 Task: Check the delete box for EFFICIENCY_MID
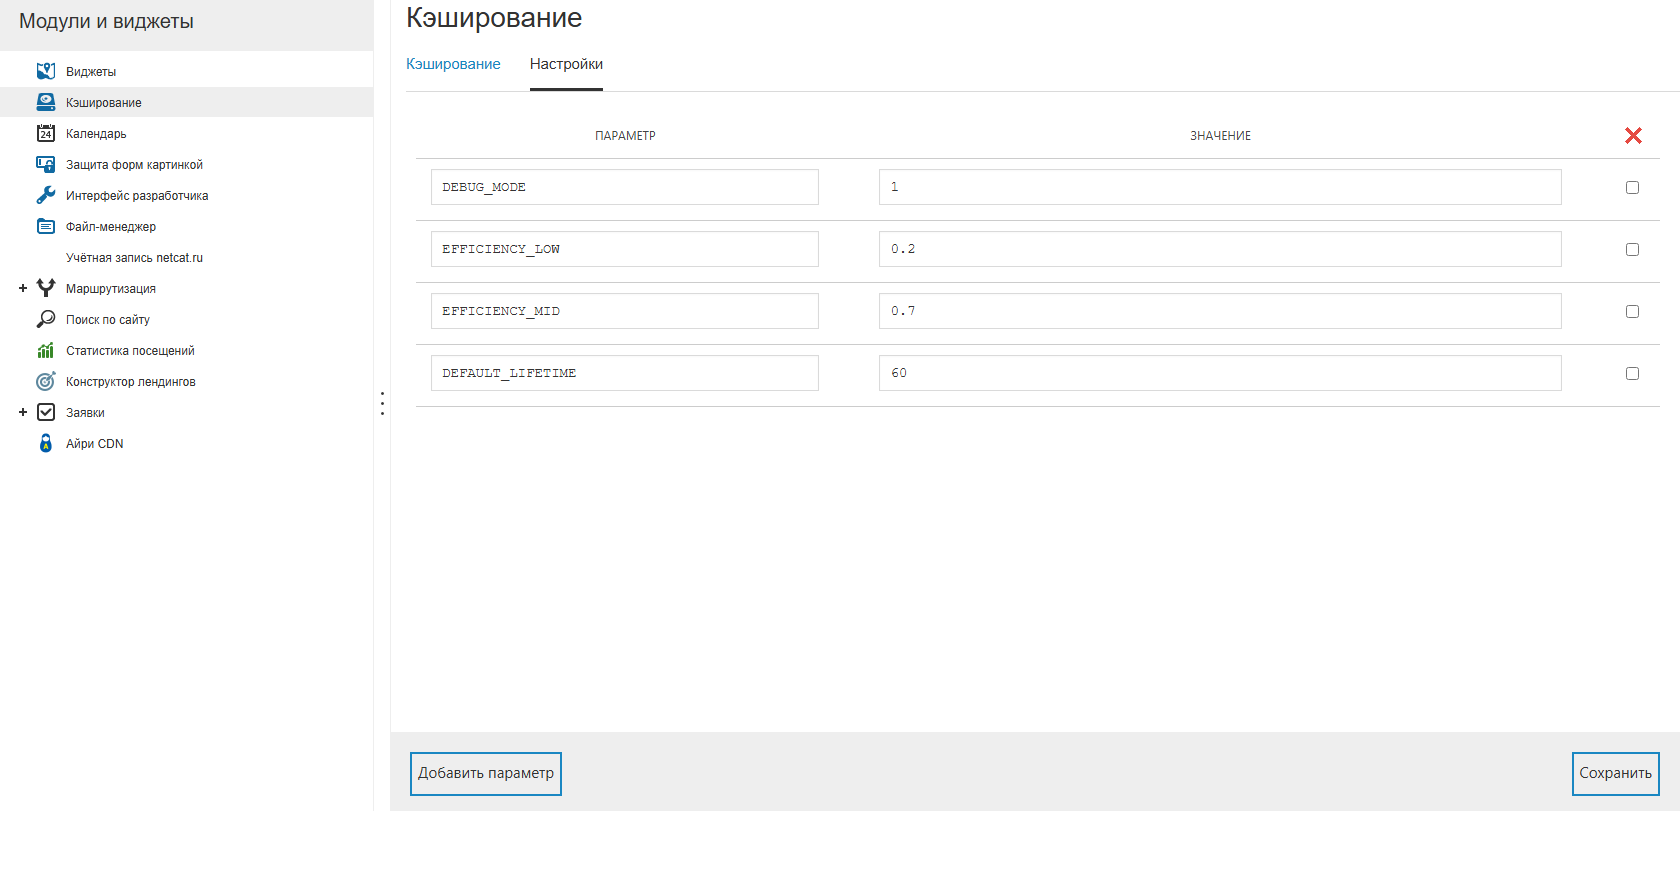click(x=1632, y=311)
